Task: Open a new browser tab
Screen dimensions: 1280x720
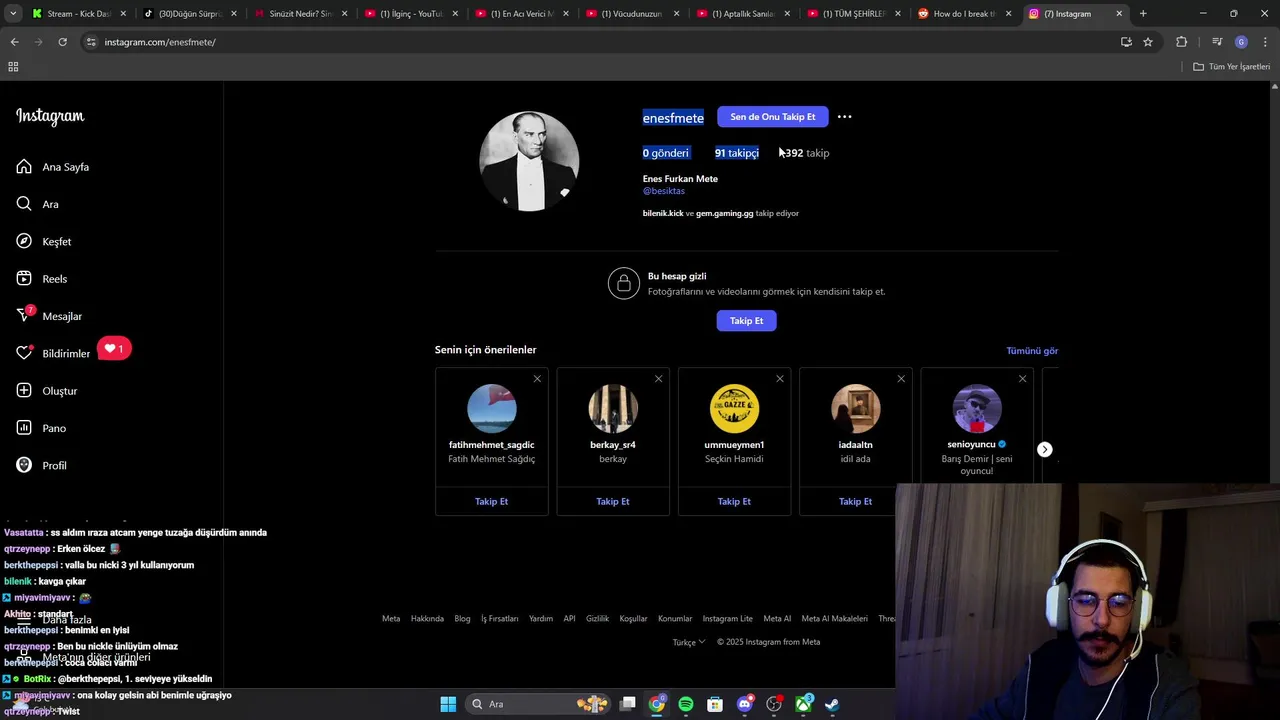Action: coord(1143,14)
